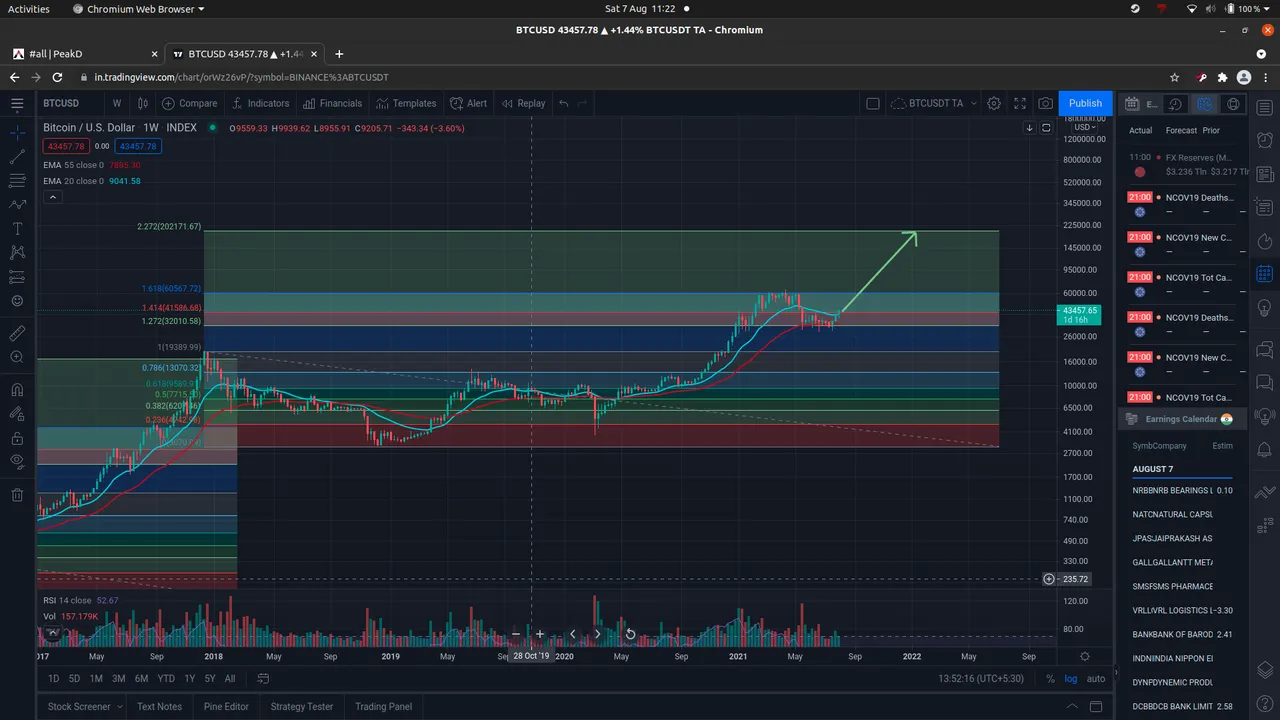Image resolution: width=1280 pixels, height=720 pixels.
Task: Open the prediction and measurement tools
Action: (17, 277)
